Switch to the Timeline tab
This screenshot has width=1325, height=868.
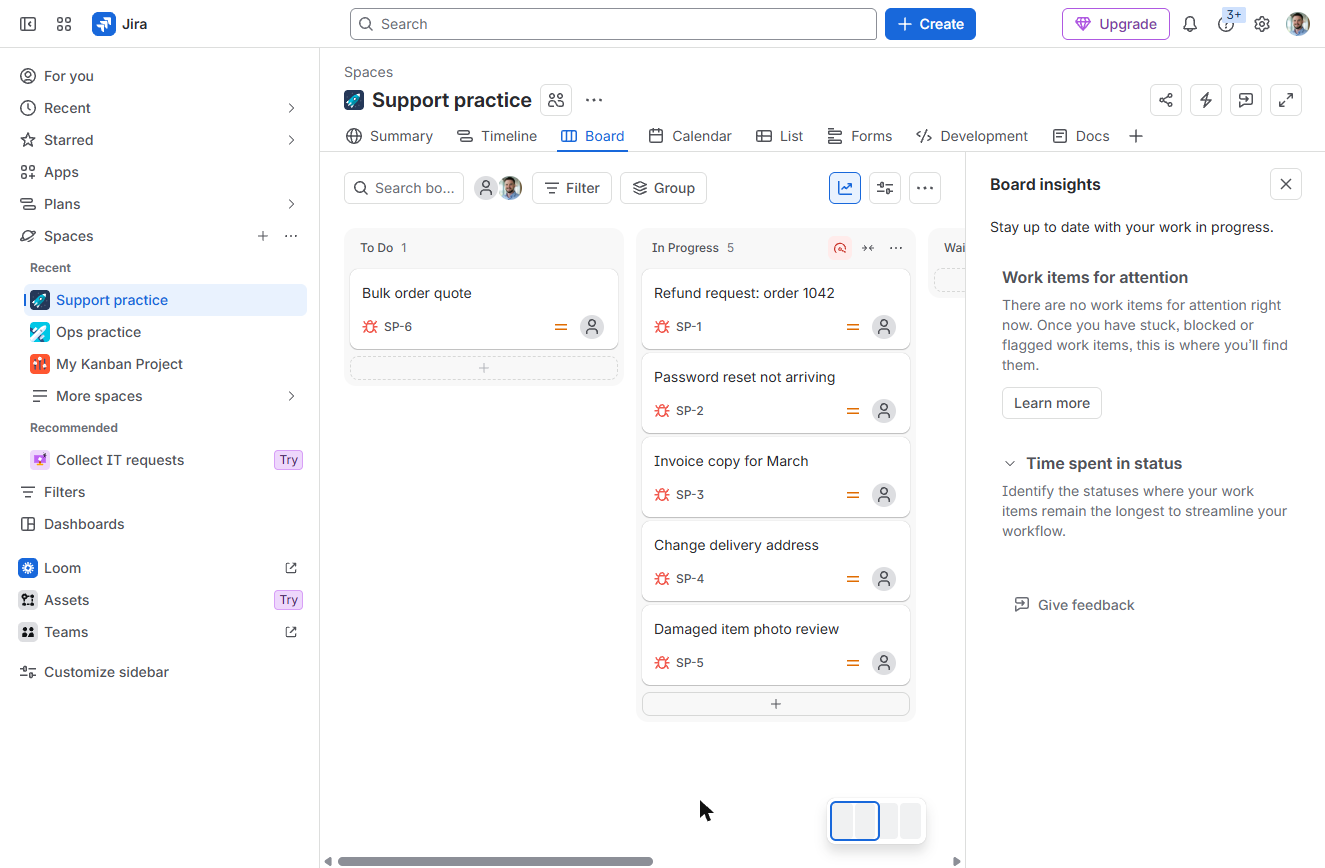tap(497, 136)
